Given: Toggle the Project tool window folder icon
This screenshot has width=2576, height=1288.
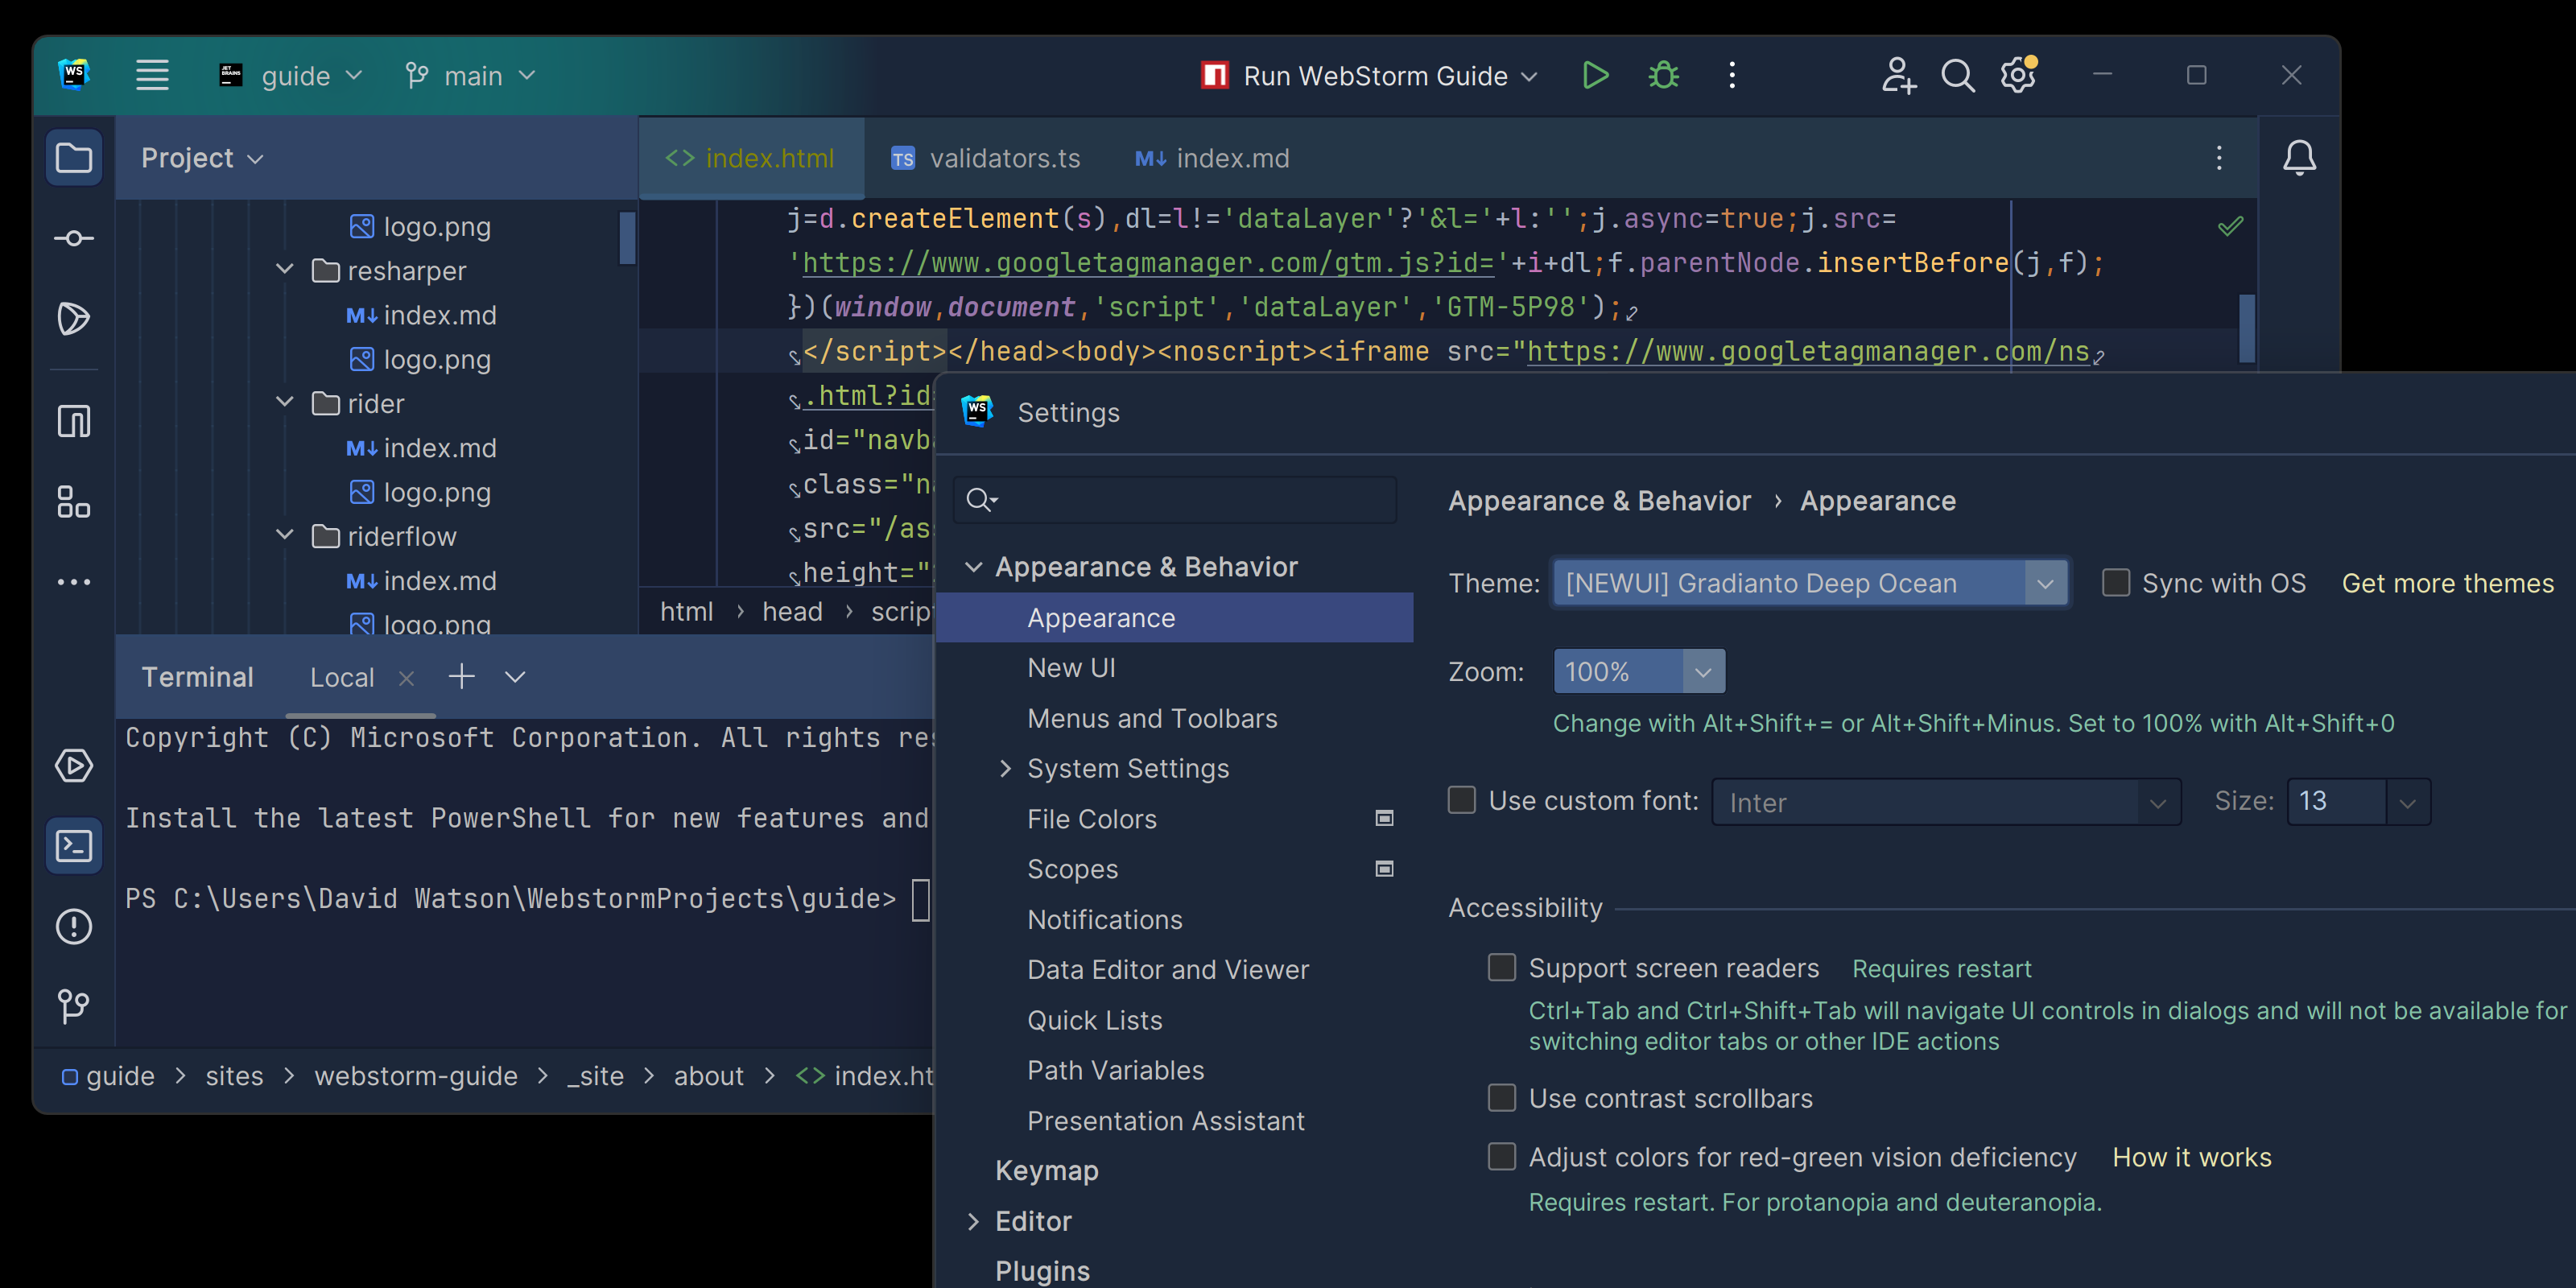Looking at the screenshot, I should point(74,157).
